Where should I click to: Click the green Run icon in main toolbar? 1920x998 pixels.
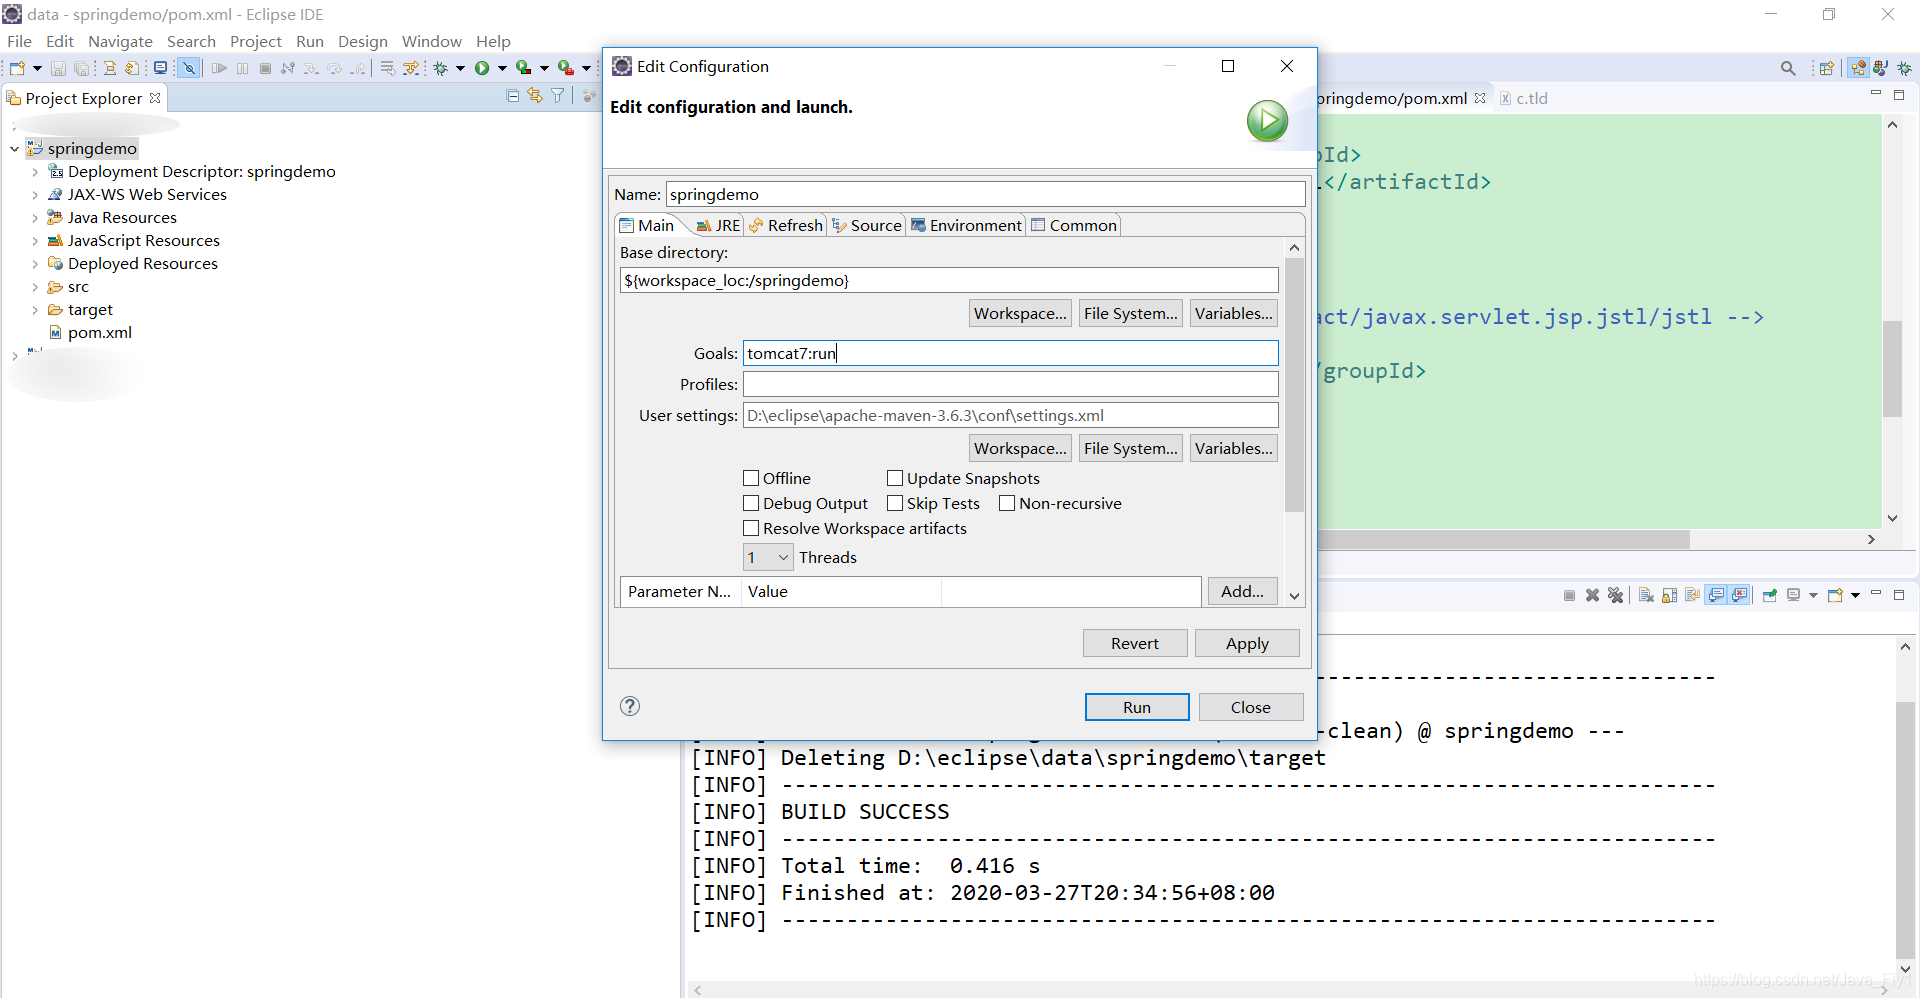coord(482,68)
